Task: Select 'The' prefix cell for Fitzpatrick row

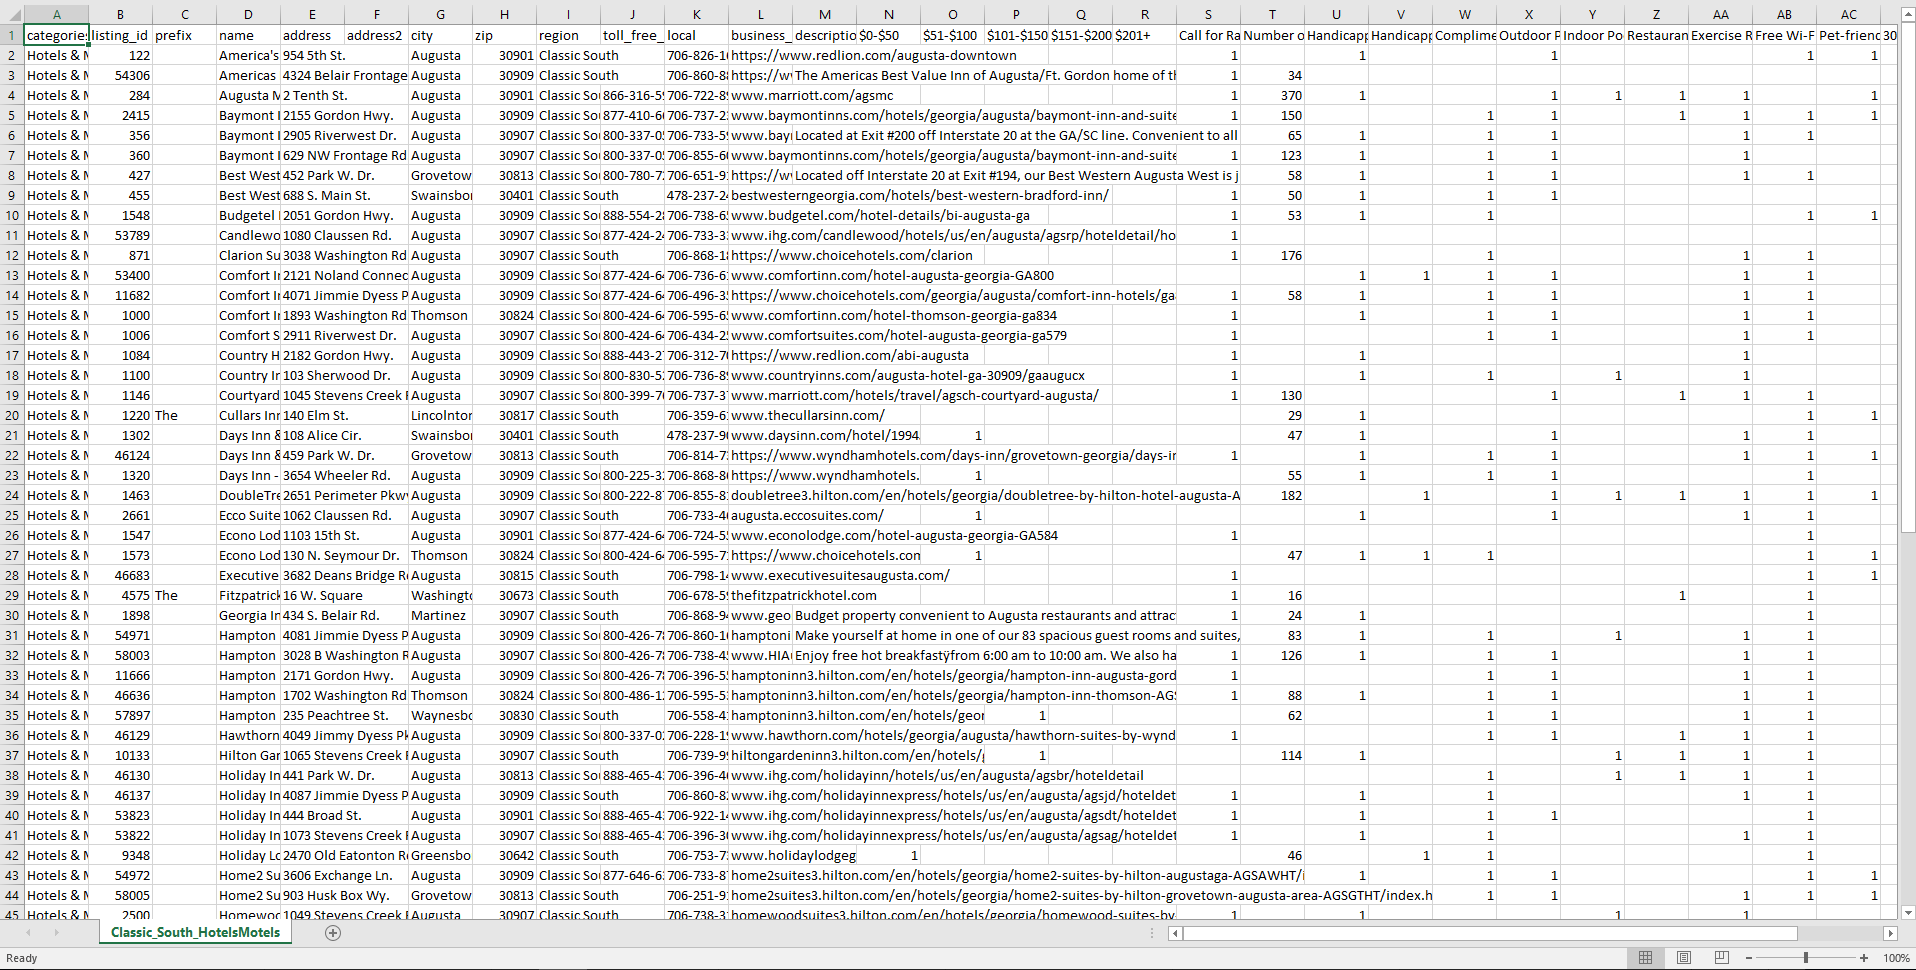Action: tap(184, 595)
